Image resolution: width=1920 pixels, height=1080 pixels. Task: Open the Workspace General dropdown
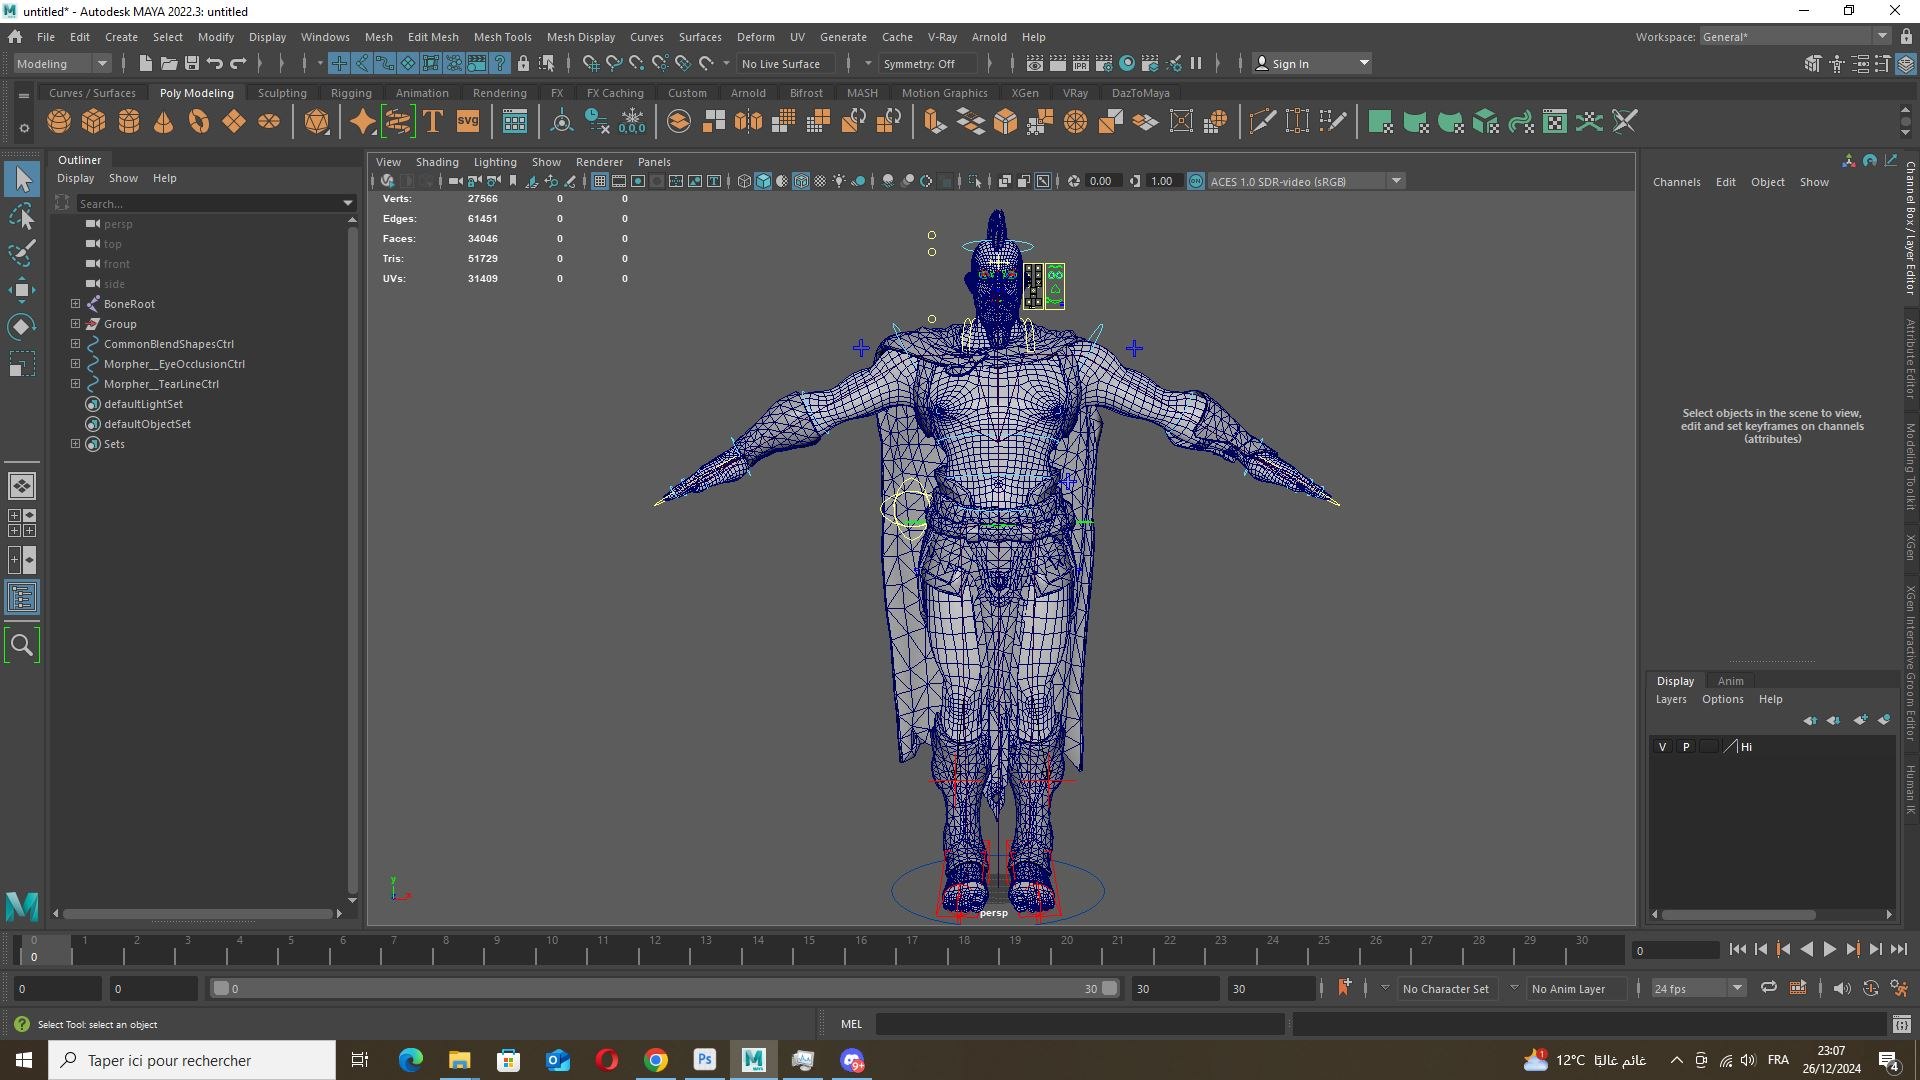pyautogui.click(x=1795, y=37)
